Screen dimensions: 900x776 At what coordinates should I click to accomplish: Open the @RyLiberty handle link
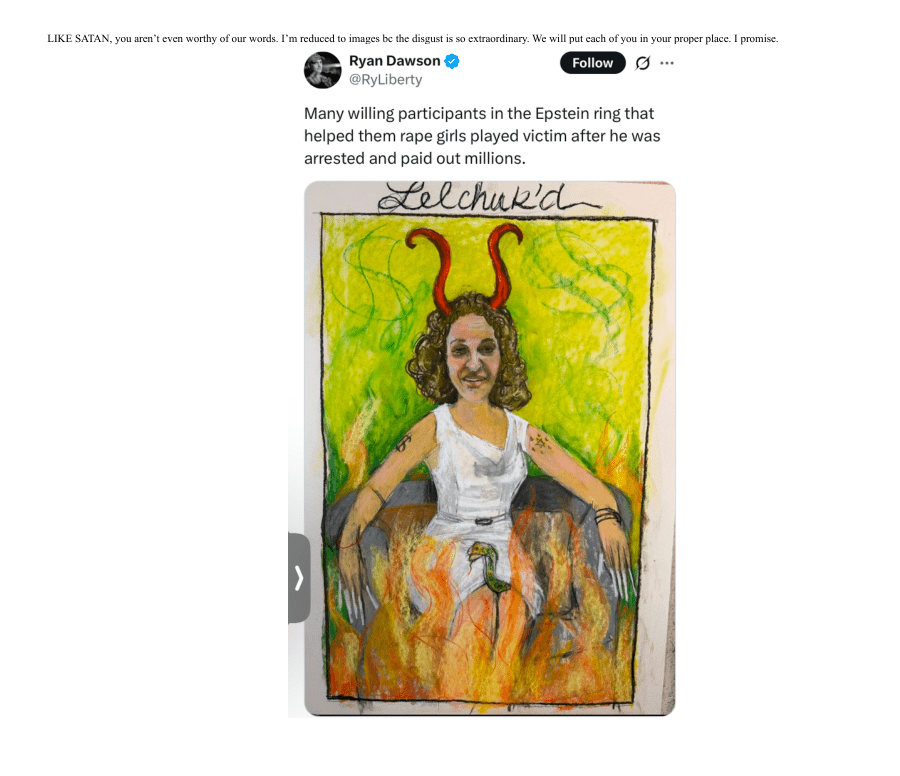coord(385,80)
